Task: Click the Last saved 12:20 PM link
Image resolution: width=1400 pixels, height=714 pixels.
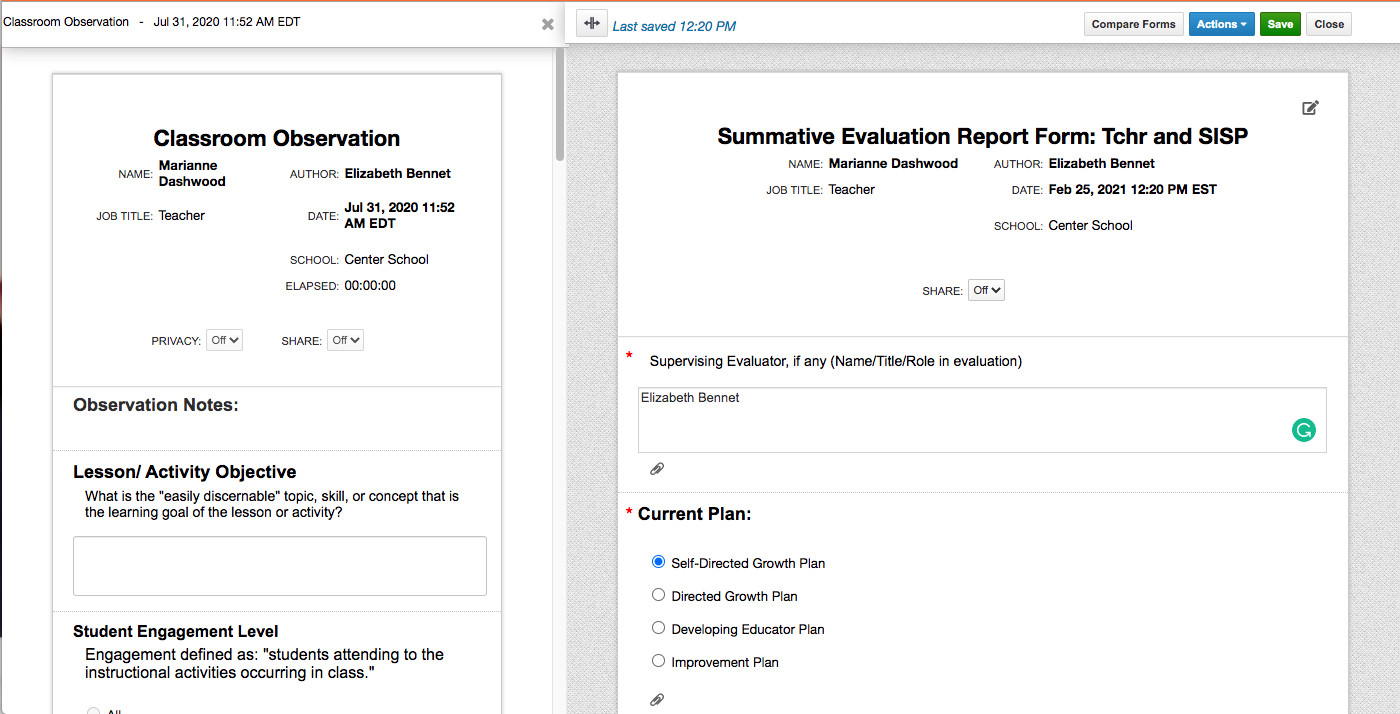Action: click(674, 26)
